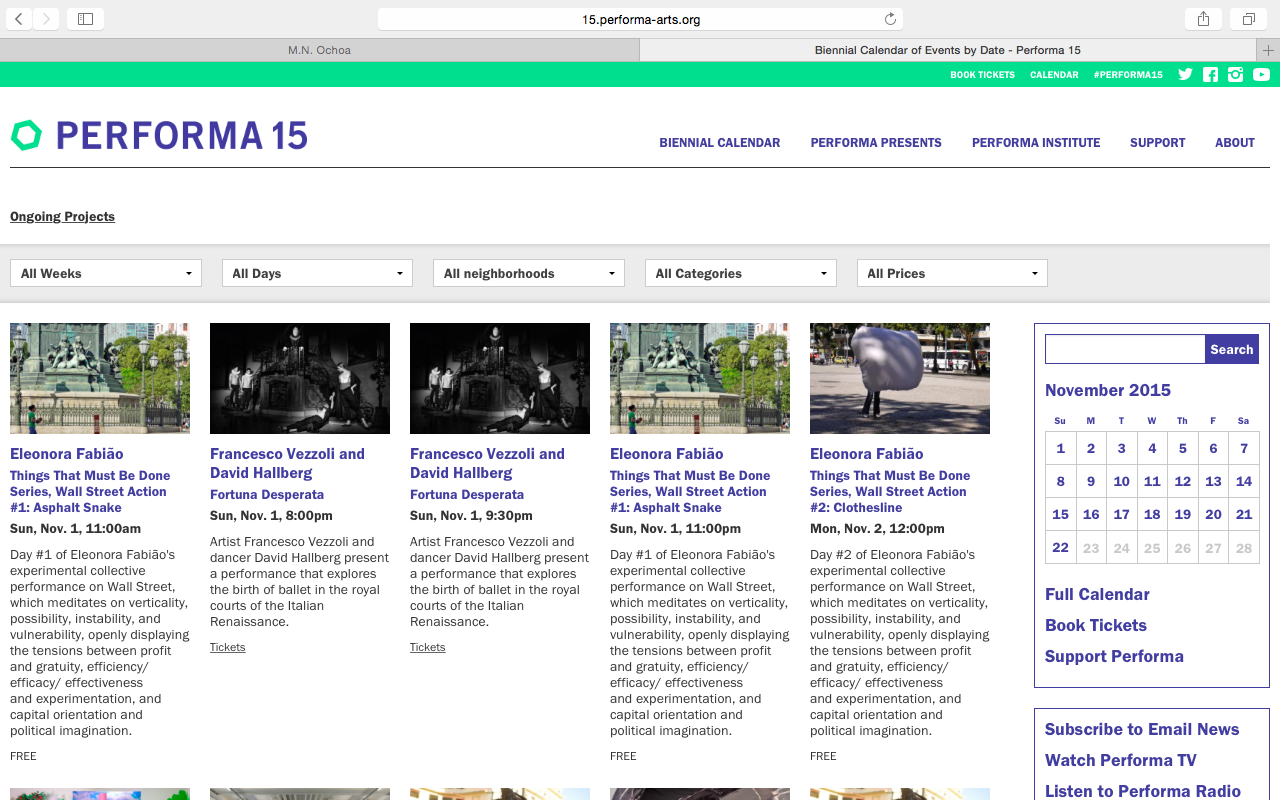Image resolution: width=1280 pixels, height=800 pixels.
Task: Open the Listen to Performa Radio link
Action: click(1143, 791)
